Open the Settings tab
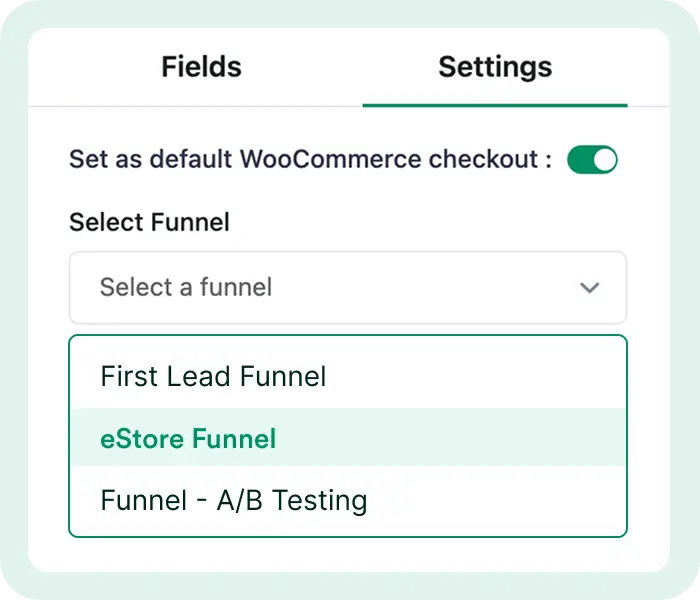700x600 pixels. point(495,67)
